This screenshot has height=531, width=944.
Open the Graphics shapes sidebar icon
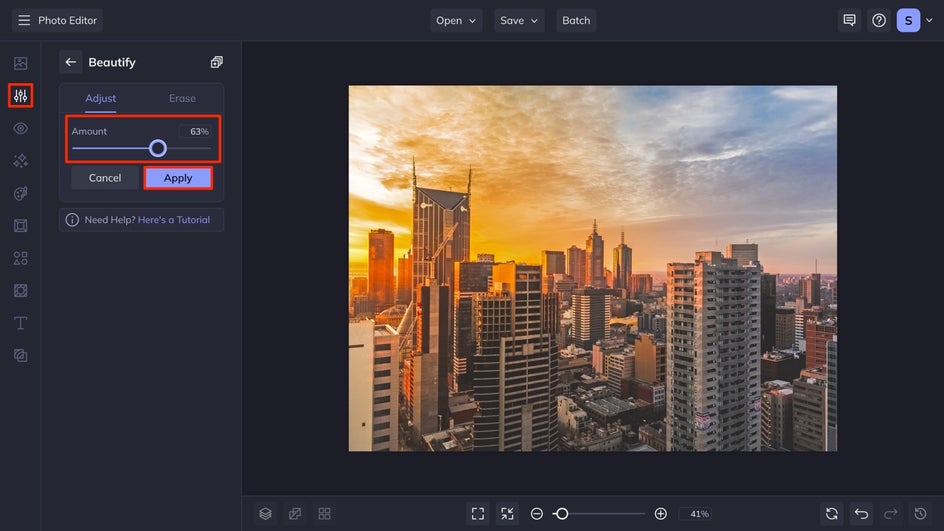[x=20, y=258]
